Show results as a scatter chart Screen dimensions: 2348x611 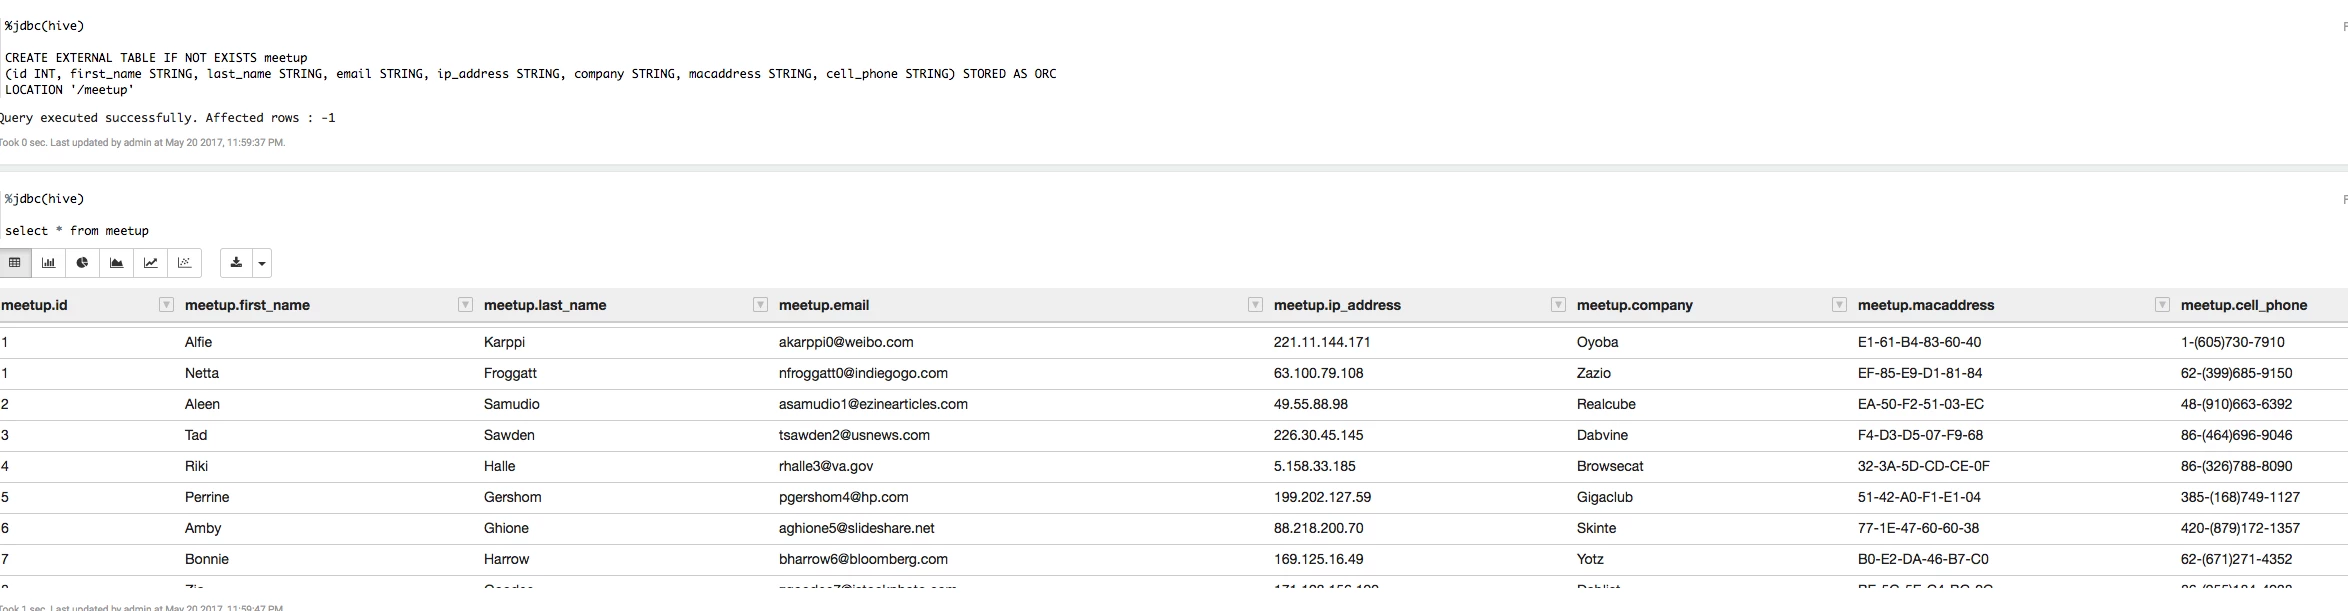(x=185, y=263)
